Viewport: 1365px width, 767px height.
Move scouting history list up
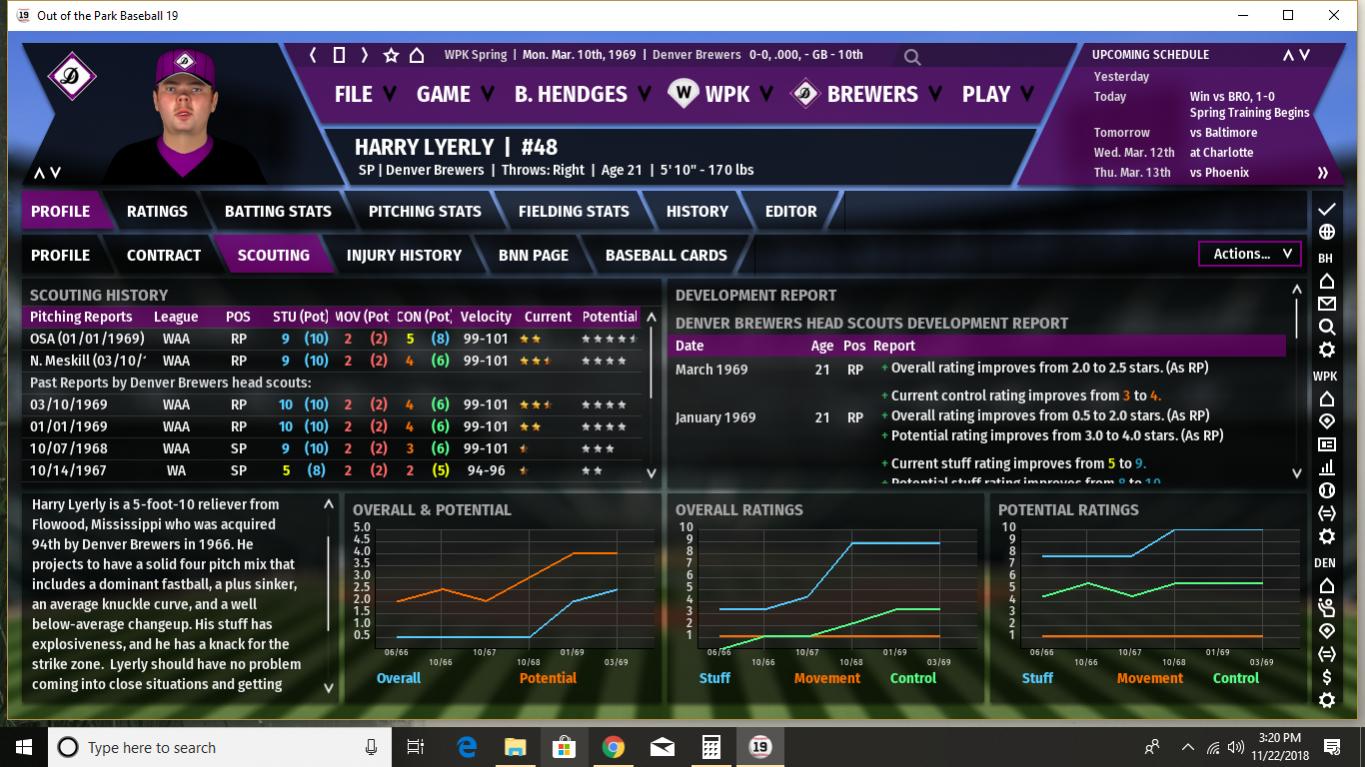(x=651, y=317)
